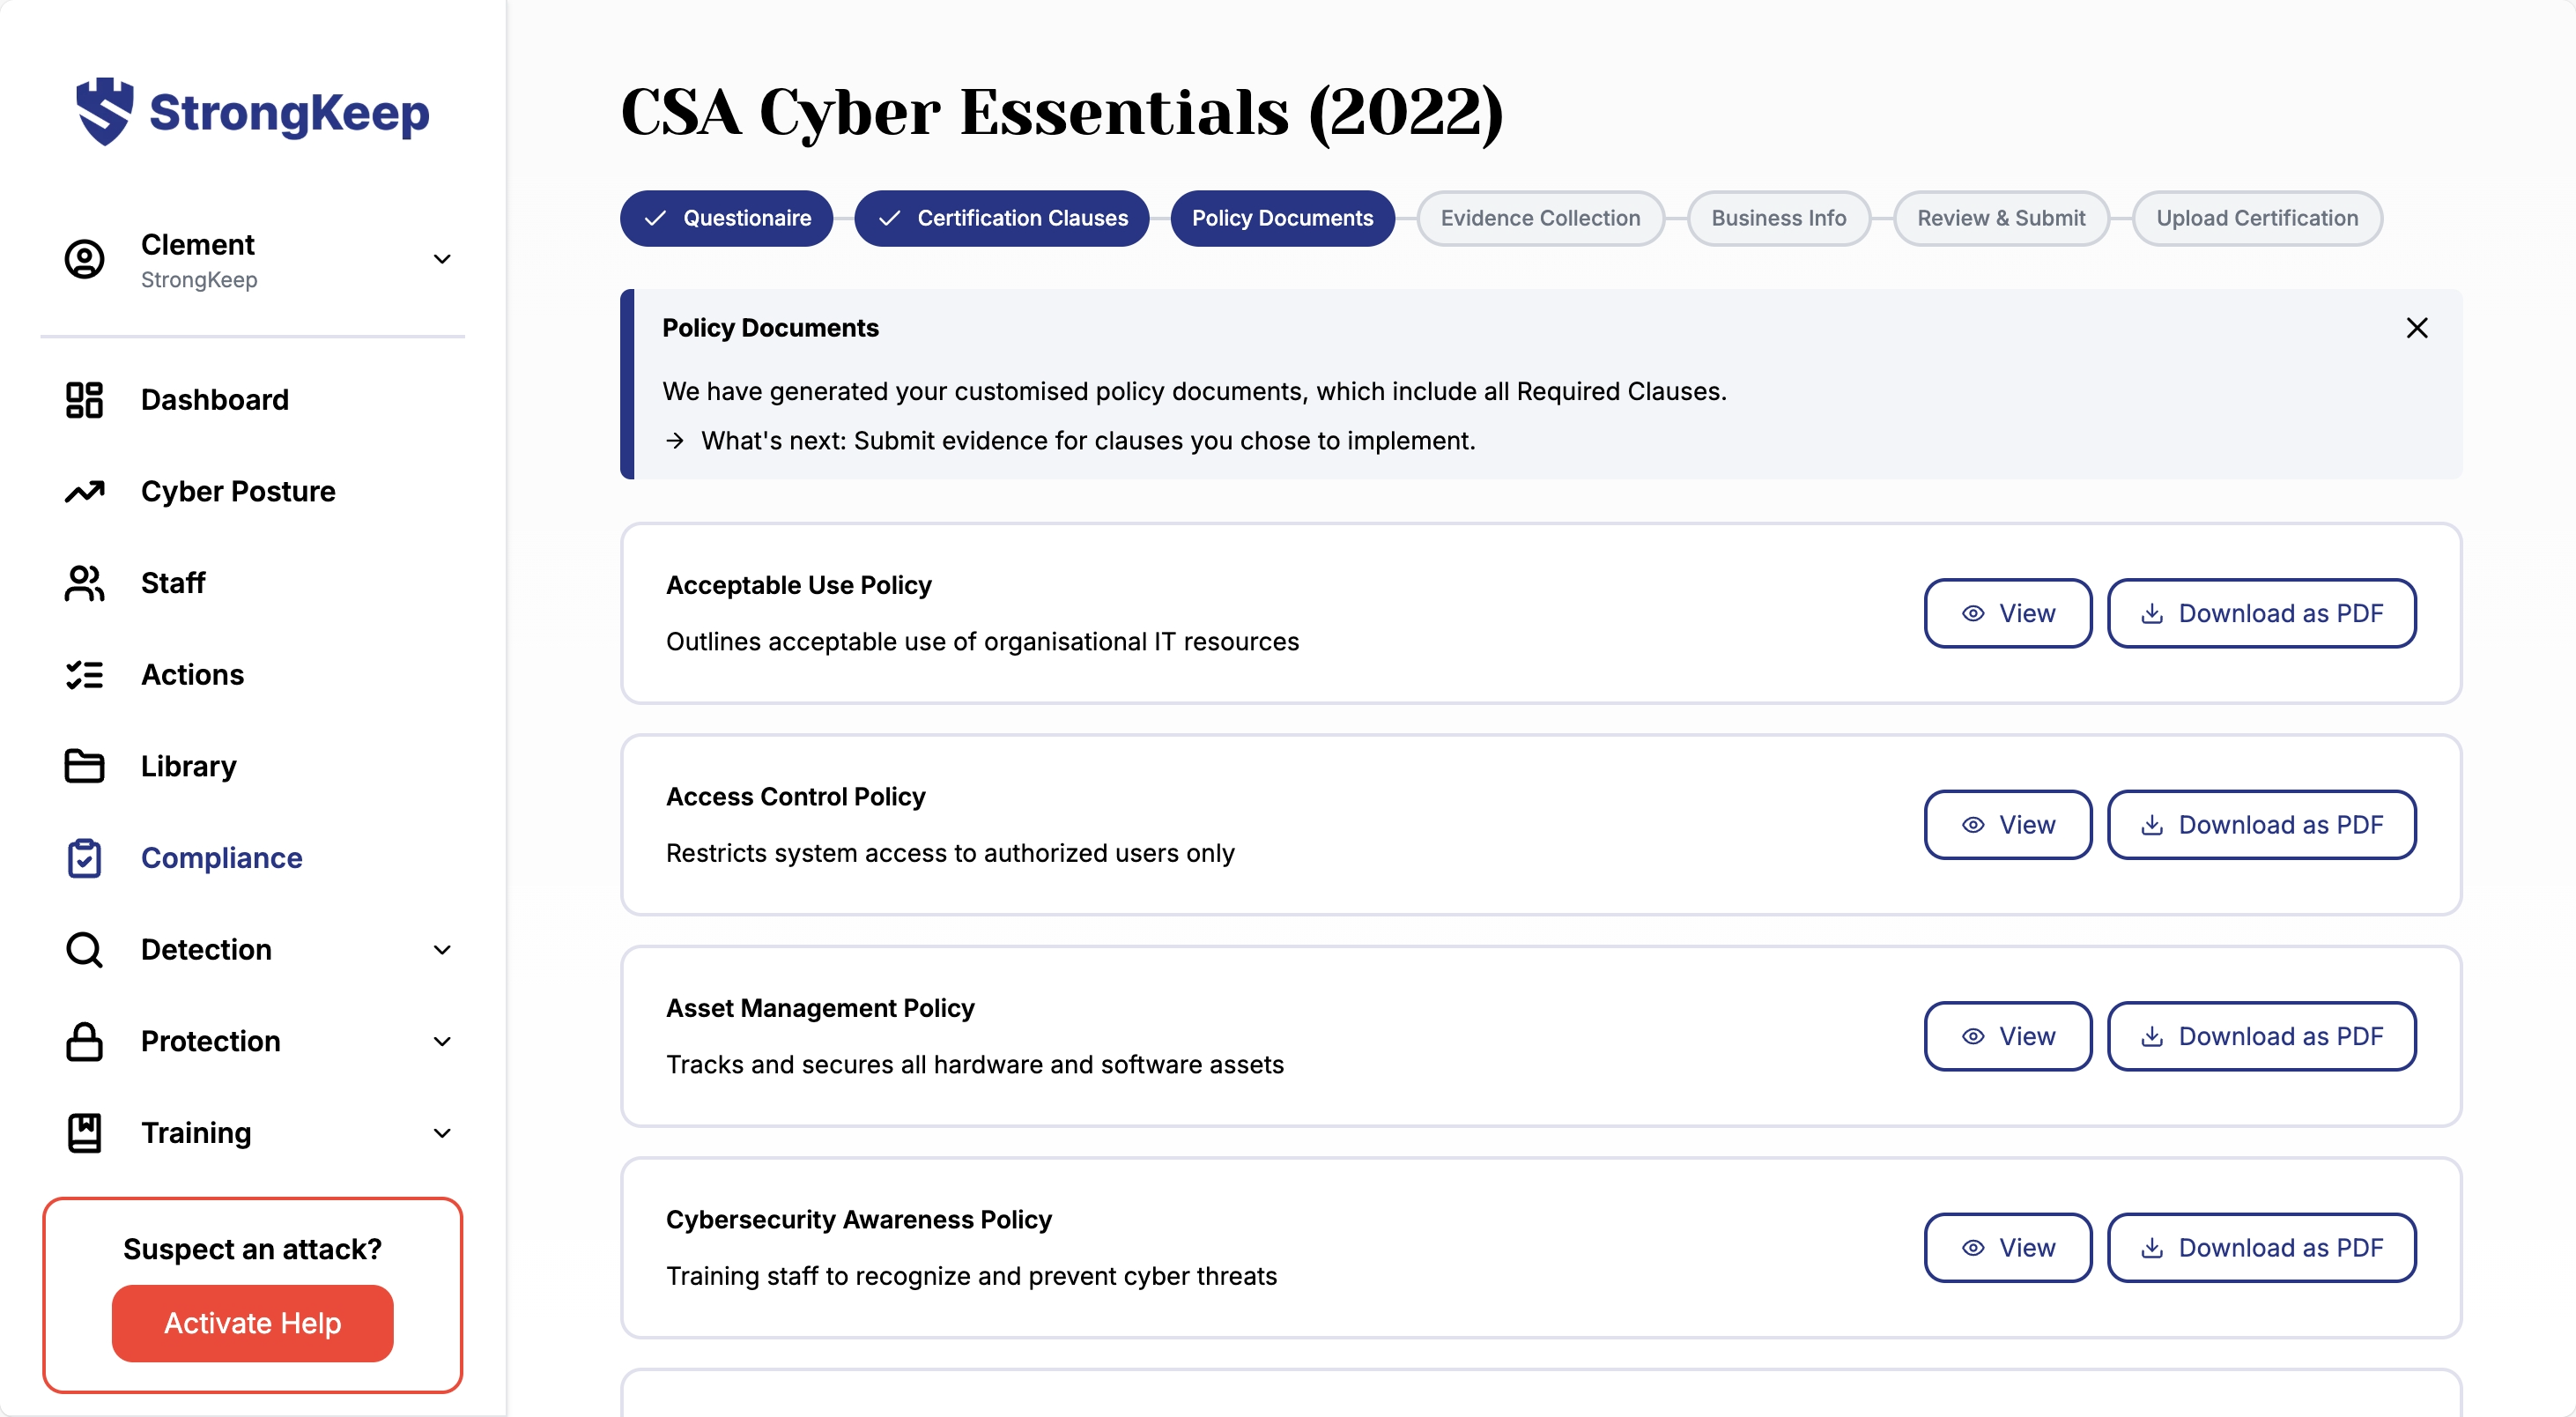Expand the Detection menu chevron

tap(442, 950)
